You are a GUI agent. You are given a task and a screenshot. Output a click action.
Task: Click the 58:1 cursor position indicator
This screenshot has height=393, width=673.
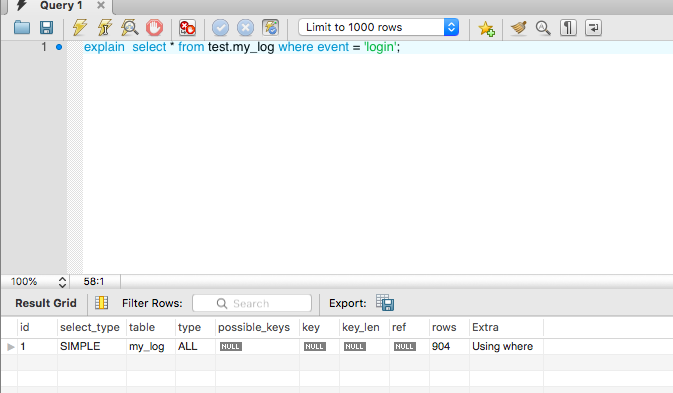[94, 281]
